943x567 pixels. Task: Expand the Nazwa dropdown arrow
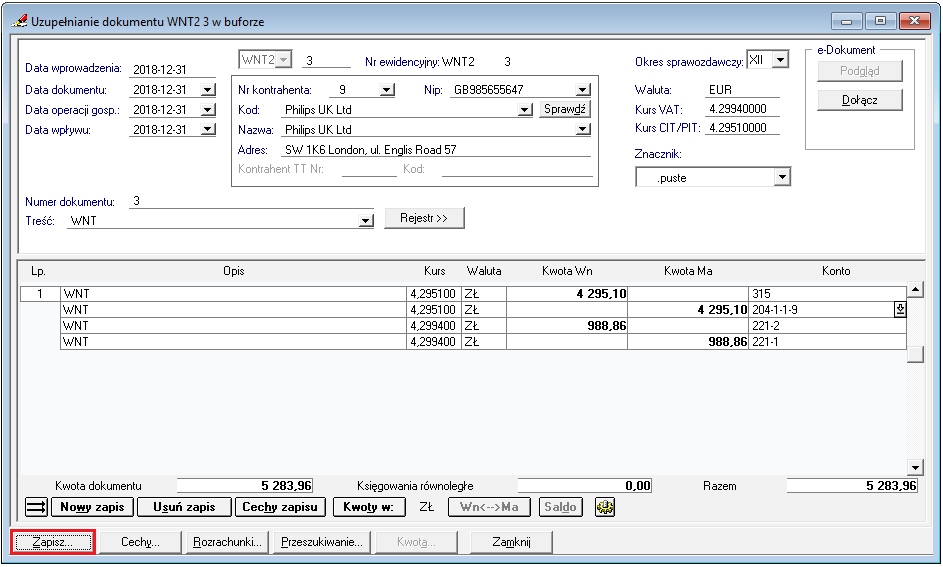click(x=583, y=129)
